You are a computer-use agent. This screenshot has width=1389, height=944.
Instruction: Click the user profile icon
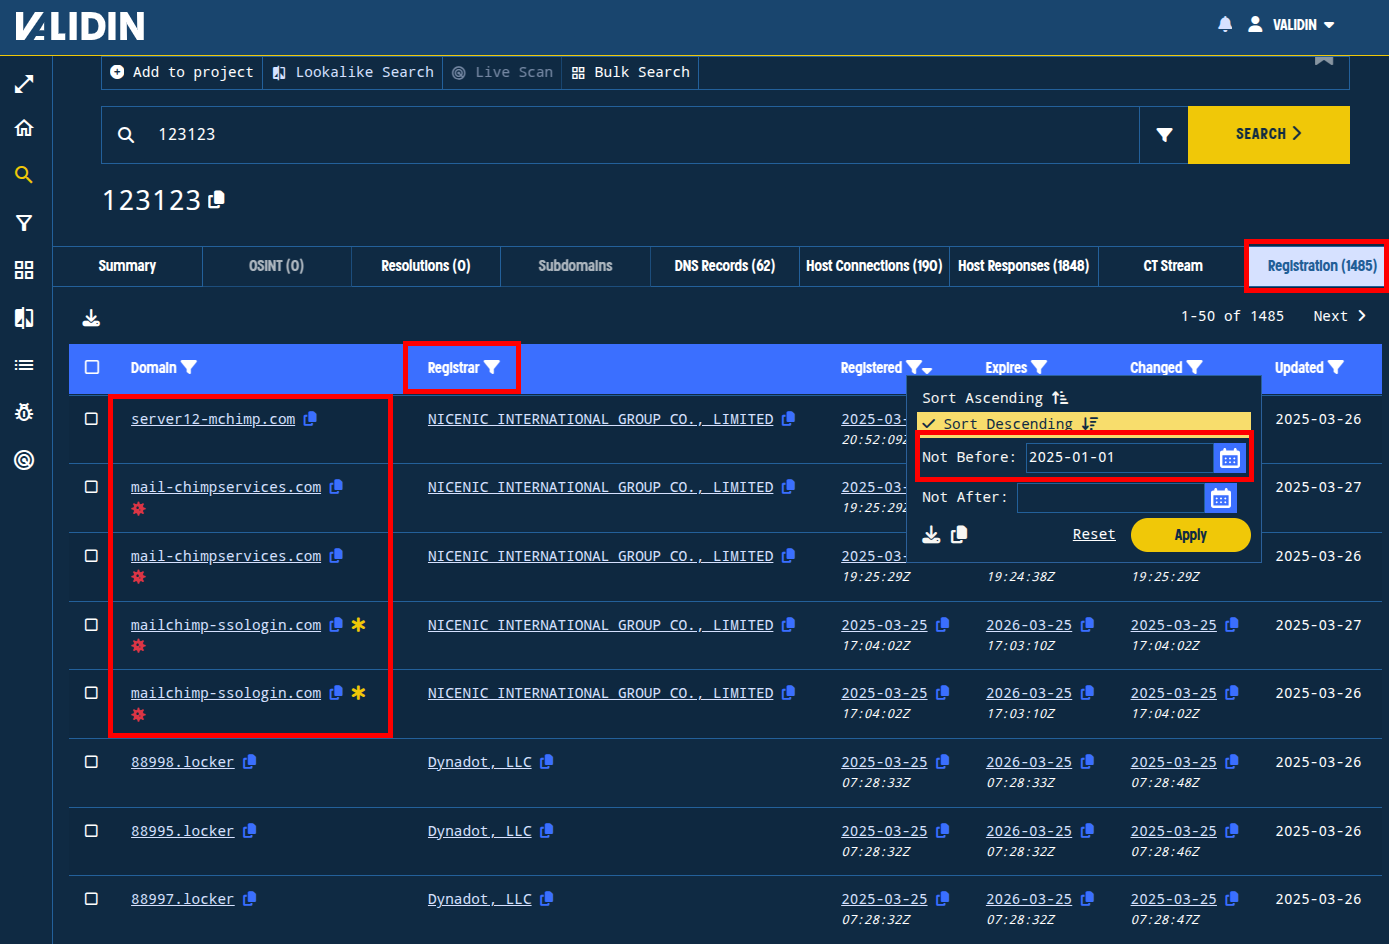point(1255,24)
